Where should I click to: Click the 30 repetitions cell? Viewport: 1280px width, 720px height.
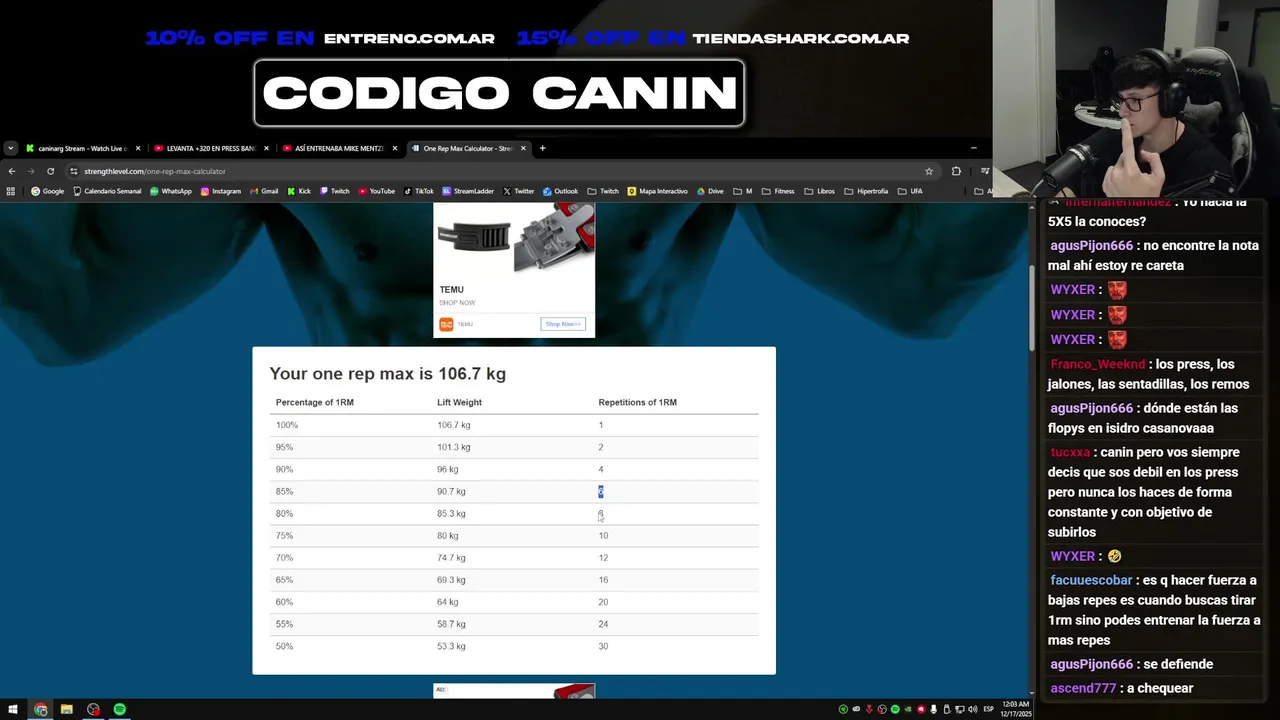[603, 646]
